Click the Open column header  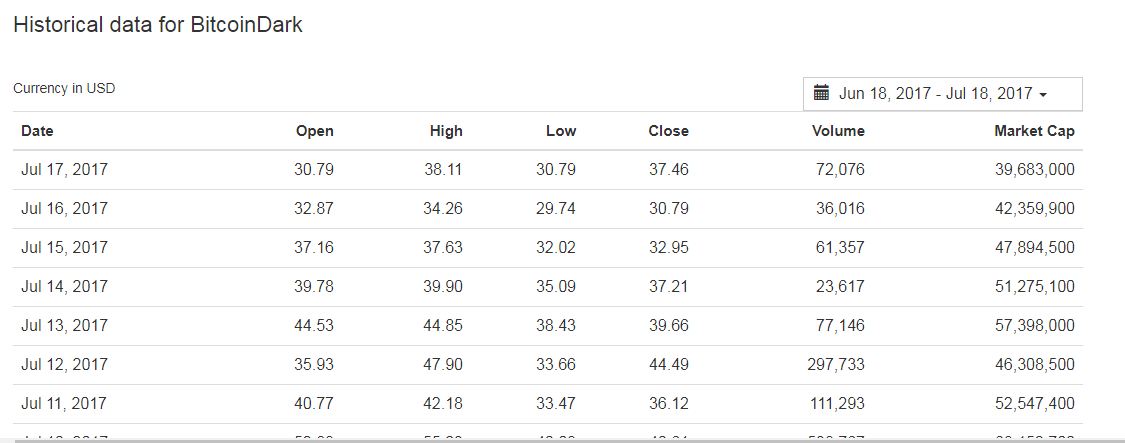tap(314, 131)
